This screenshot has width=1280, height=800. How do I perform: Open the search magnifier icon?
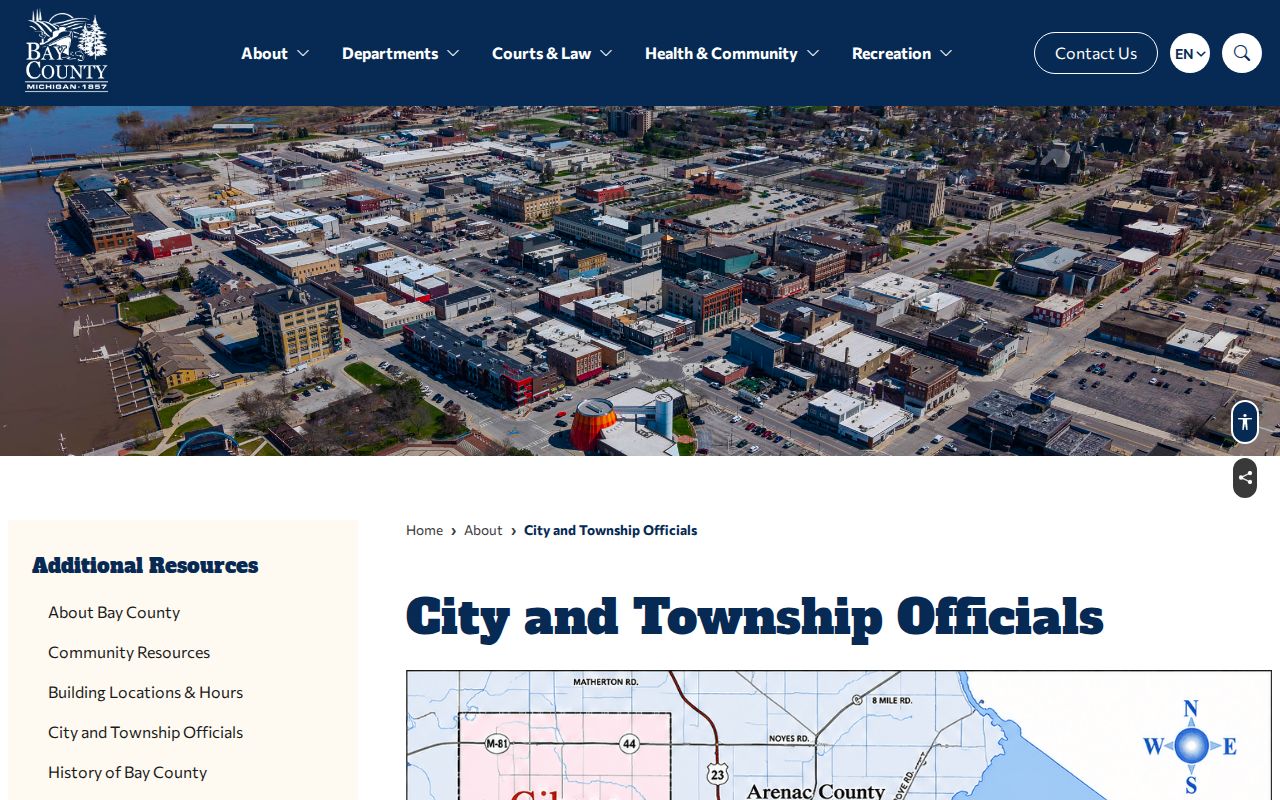pos(1242,53)
